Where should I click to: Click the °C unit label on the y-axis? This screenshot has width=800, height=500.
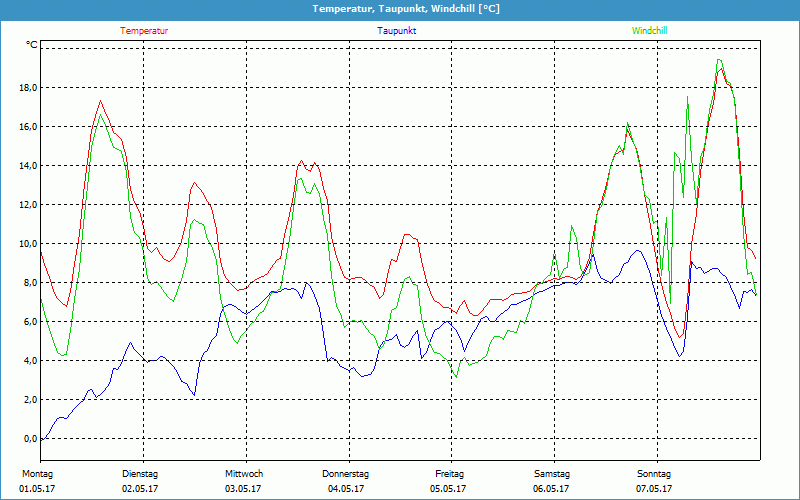[x=32, y=45]
